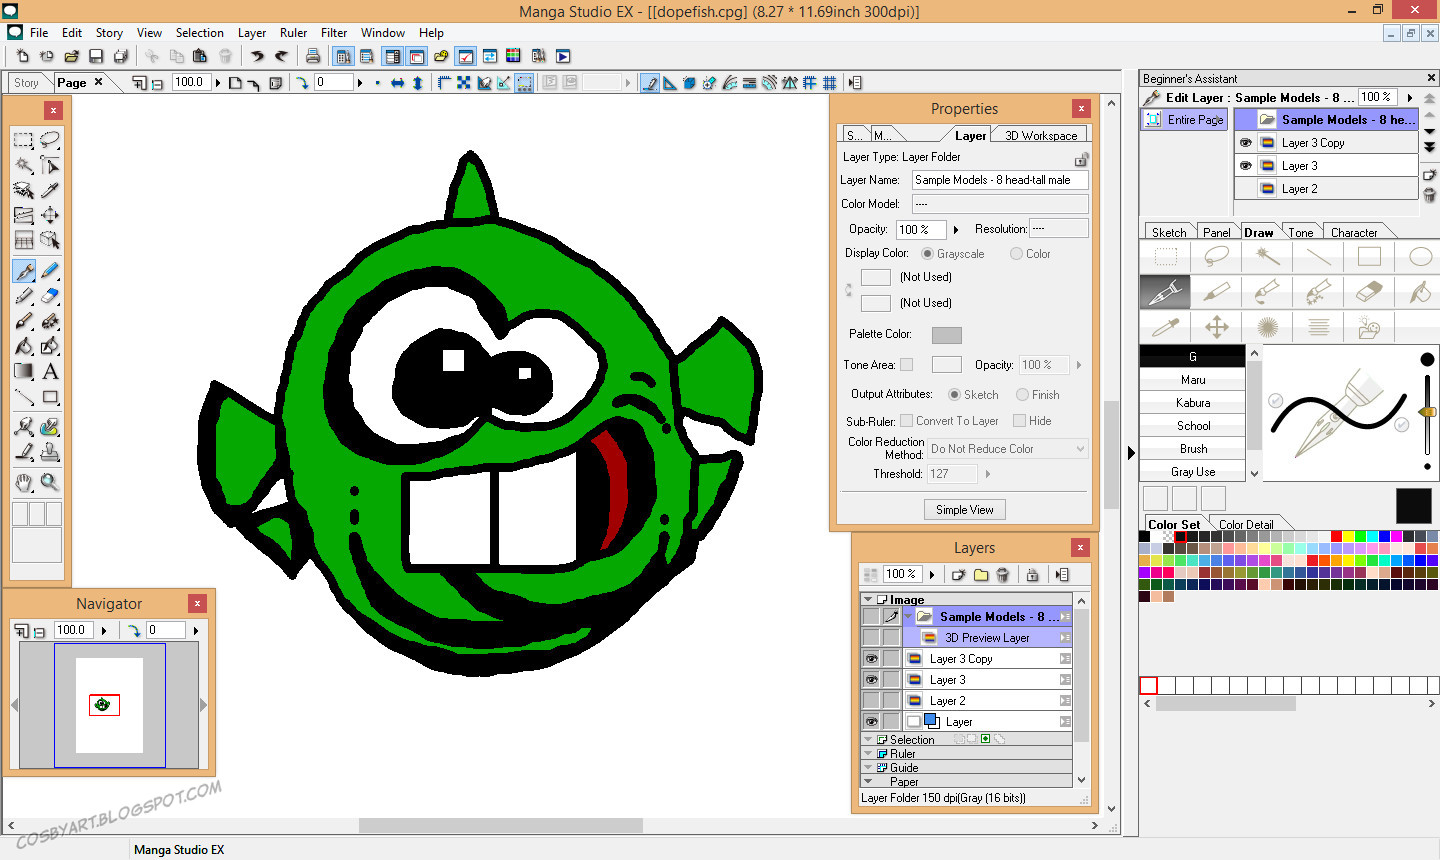Select the Pencil tool in tool palette
This screenshot has width=1440, height=860.
coord(50,271)
